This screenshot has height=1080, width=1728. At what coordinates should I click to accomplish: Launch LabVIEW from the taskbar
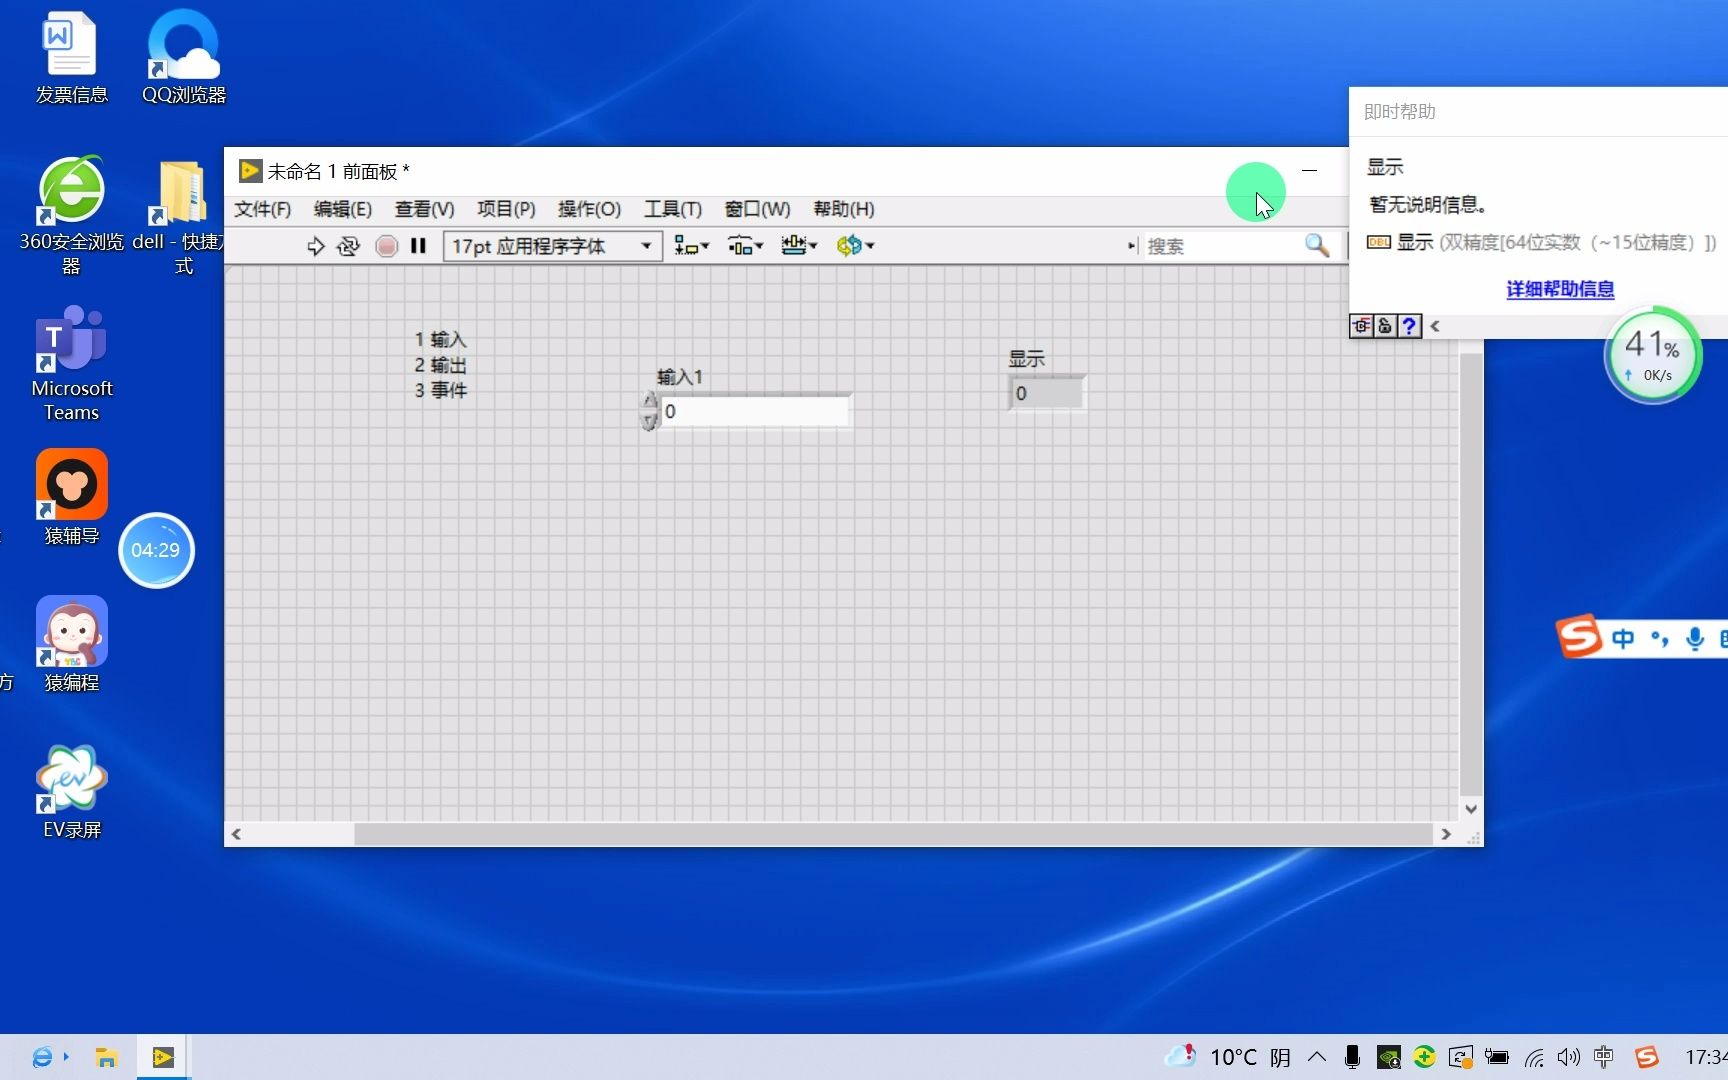[163, 1057]
